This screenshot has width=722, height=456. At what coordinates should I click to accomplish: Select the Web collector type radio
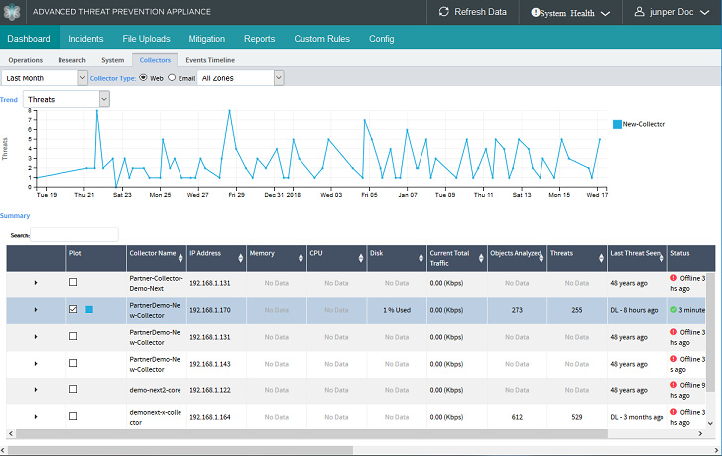(143, 77)
